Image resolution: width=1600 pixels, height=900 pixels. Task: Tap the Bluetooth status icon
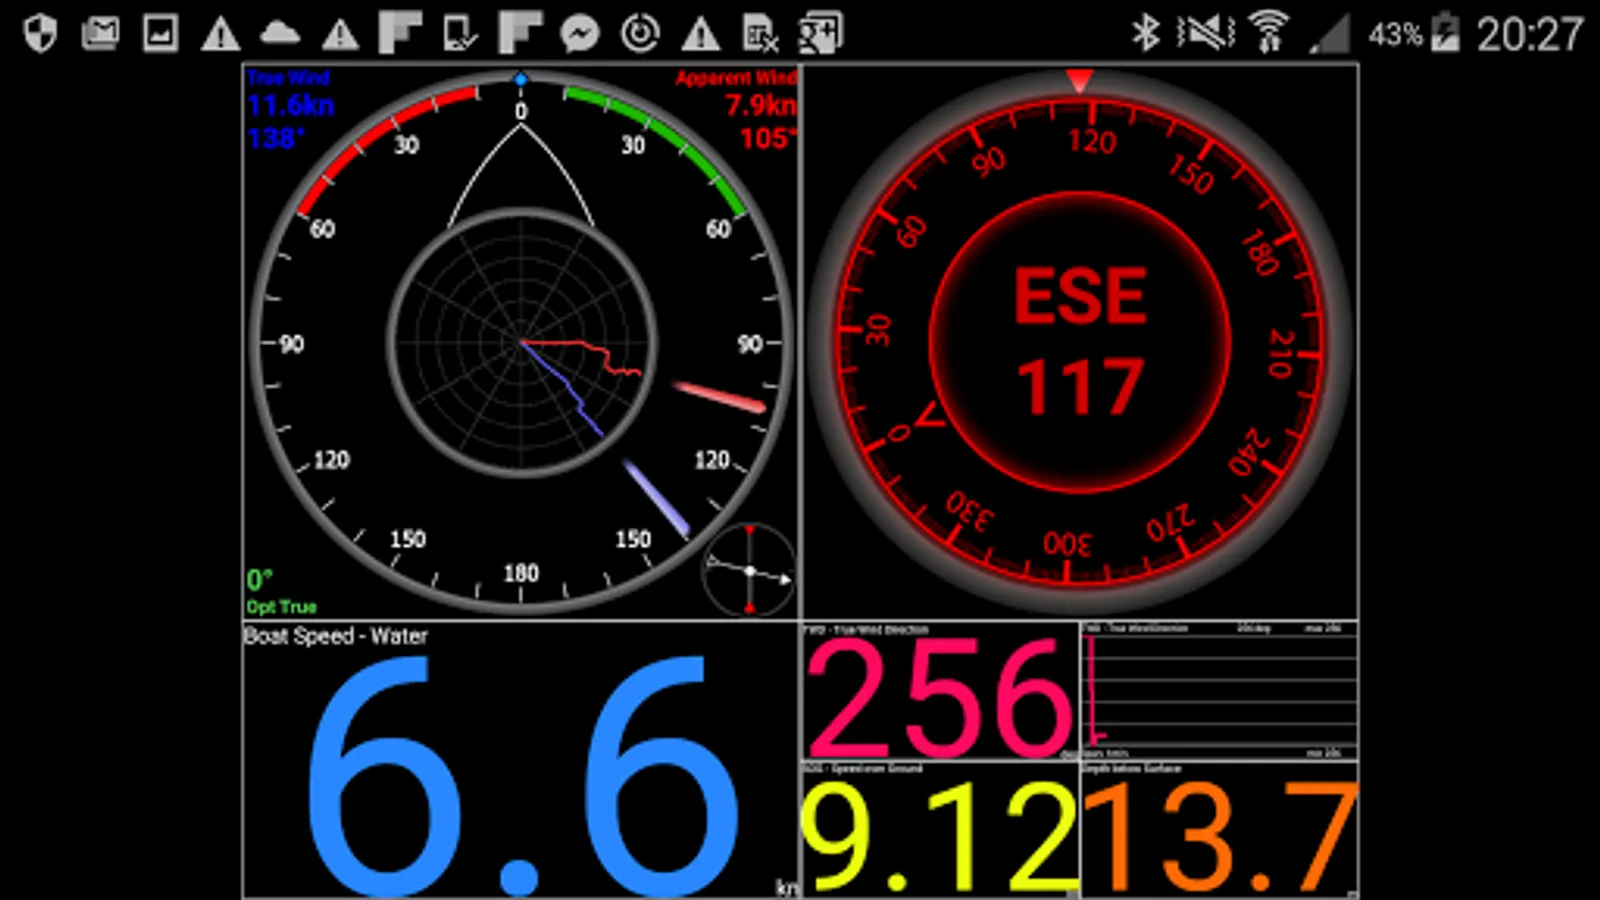pyautogui.click(x=1145, y=34)
